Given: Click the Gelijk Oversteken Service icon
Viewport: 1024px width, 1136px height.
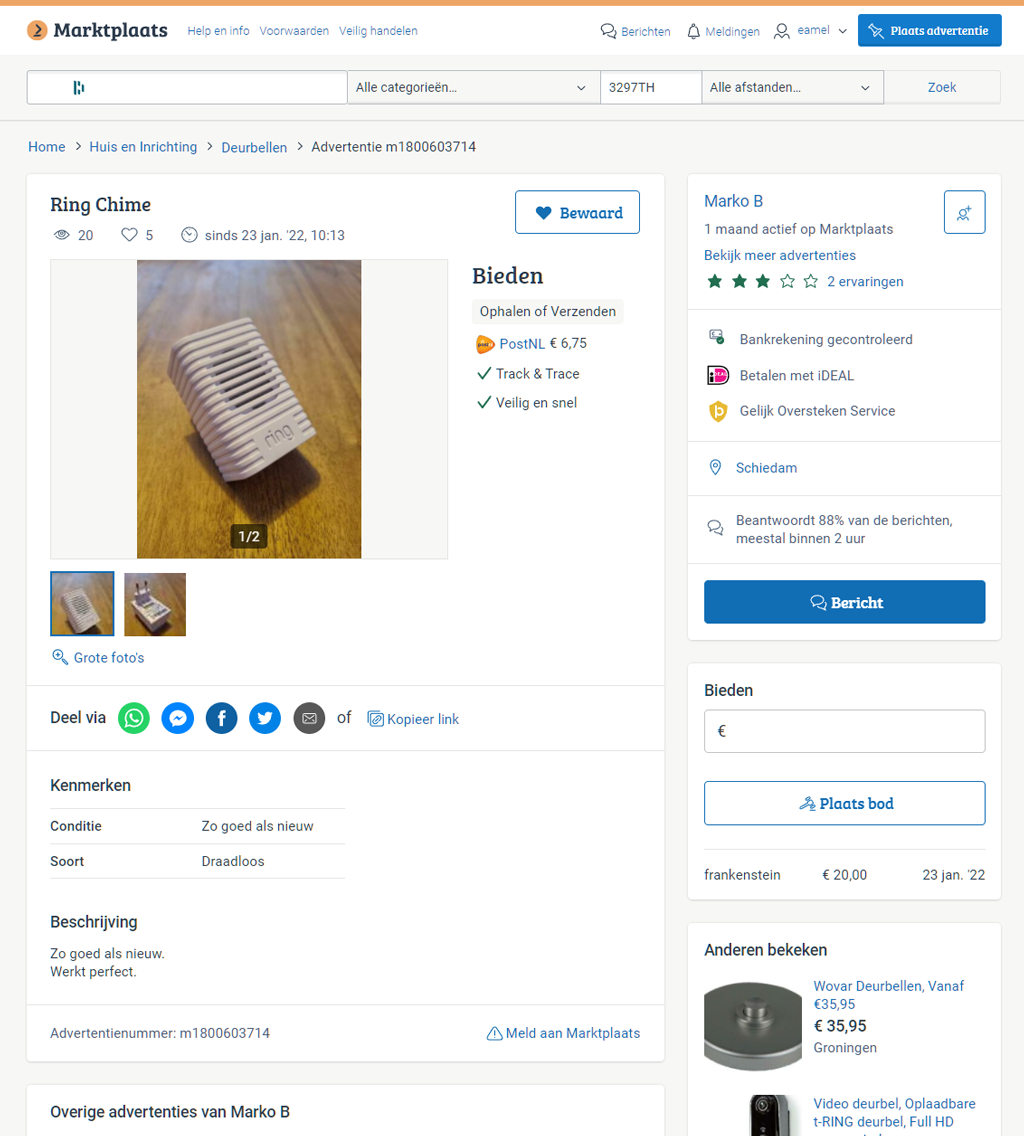Looking at the screenshot, I should (717, 411).
